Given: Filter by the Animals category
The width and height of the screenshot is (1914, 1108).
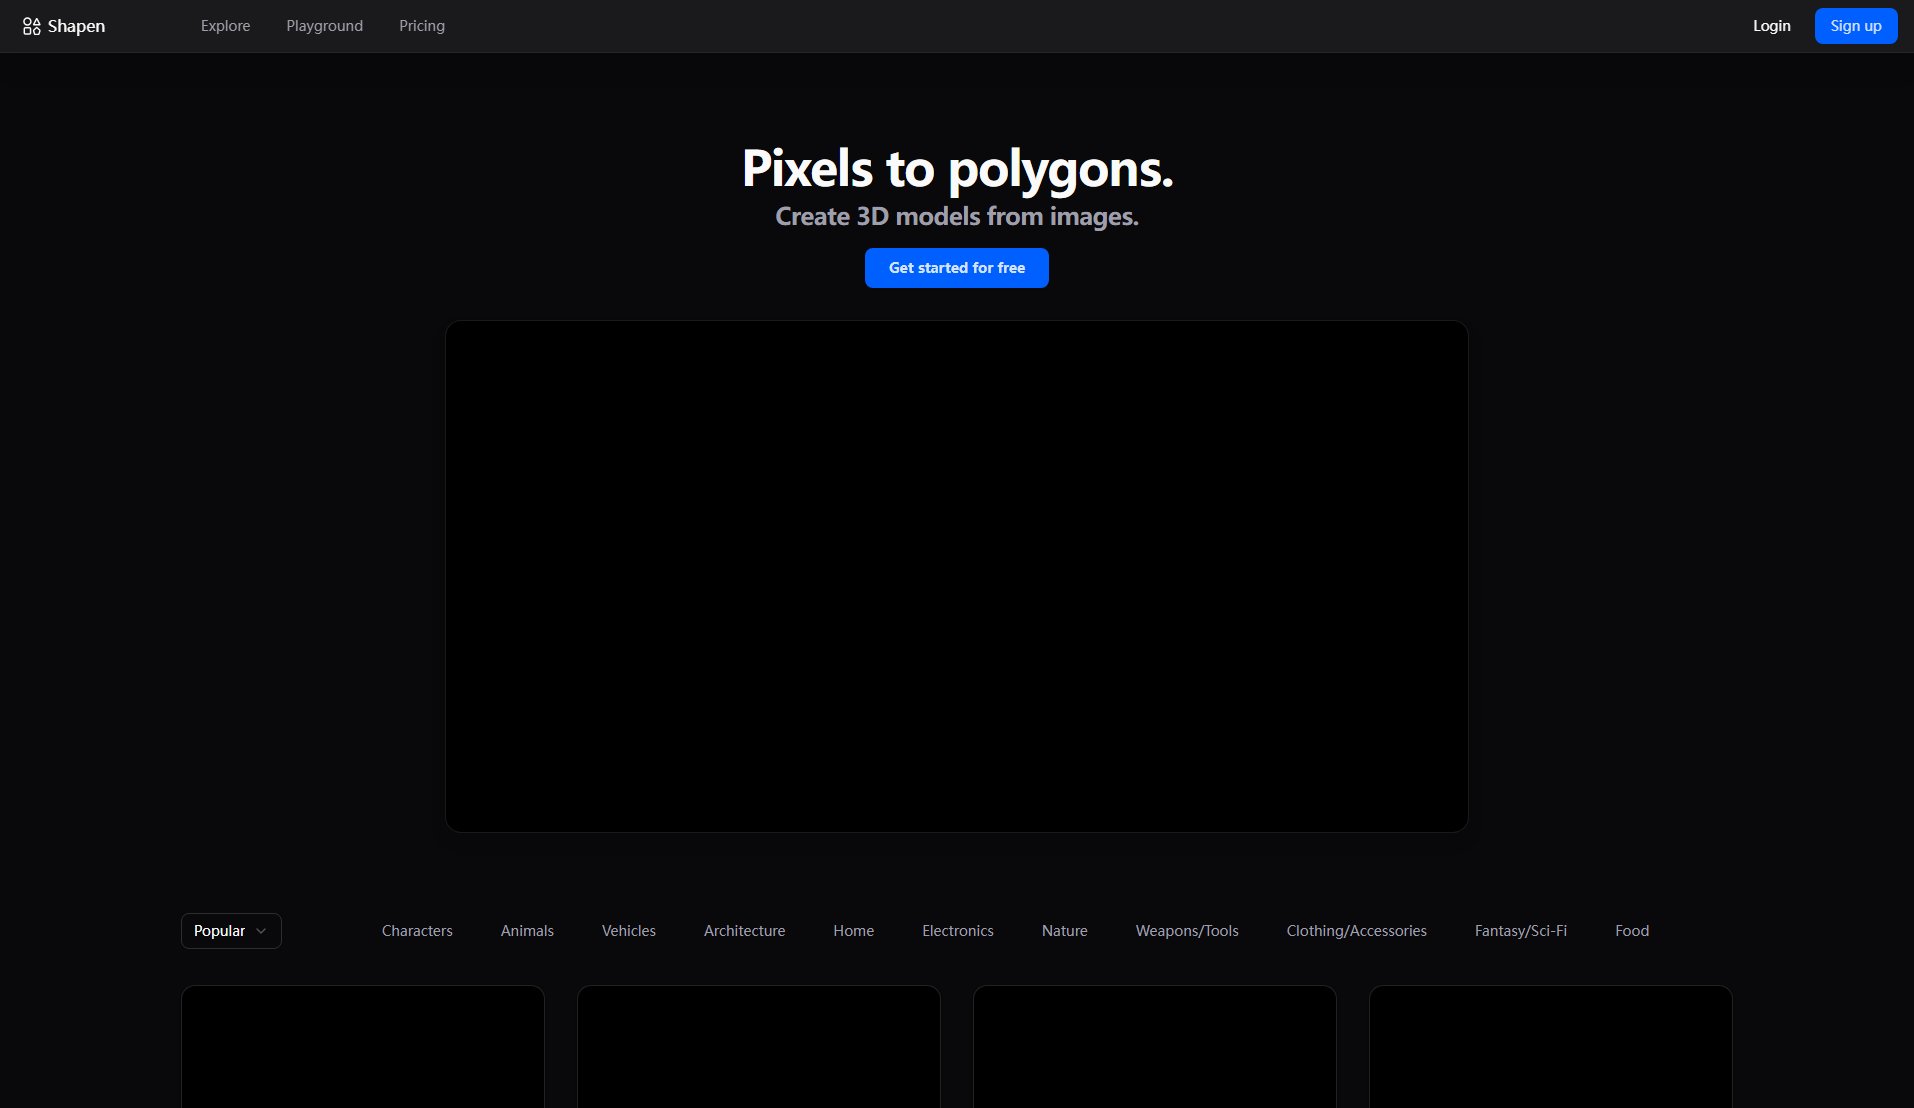Looking at the screenshot, I should coord(527,931).
